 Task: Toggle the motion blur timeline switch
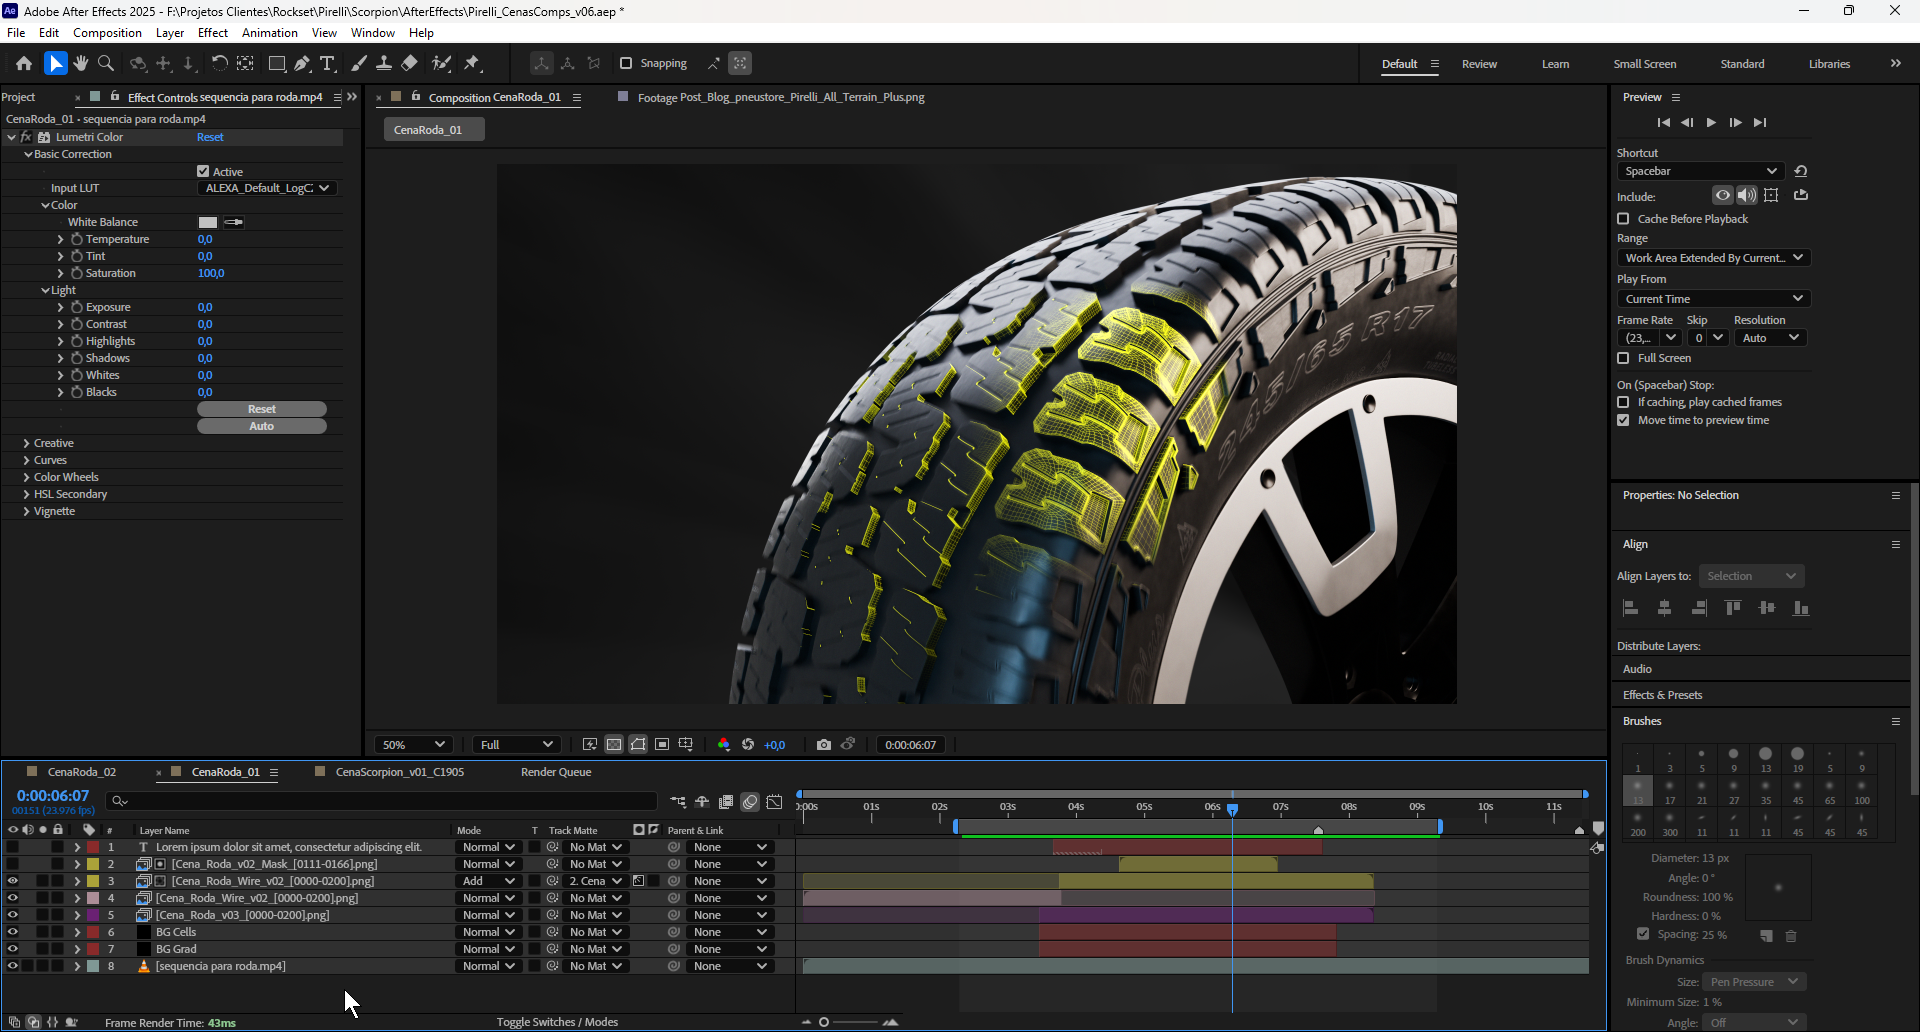[750, 801]
